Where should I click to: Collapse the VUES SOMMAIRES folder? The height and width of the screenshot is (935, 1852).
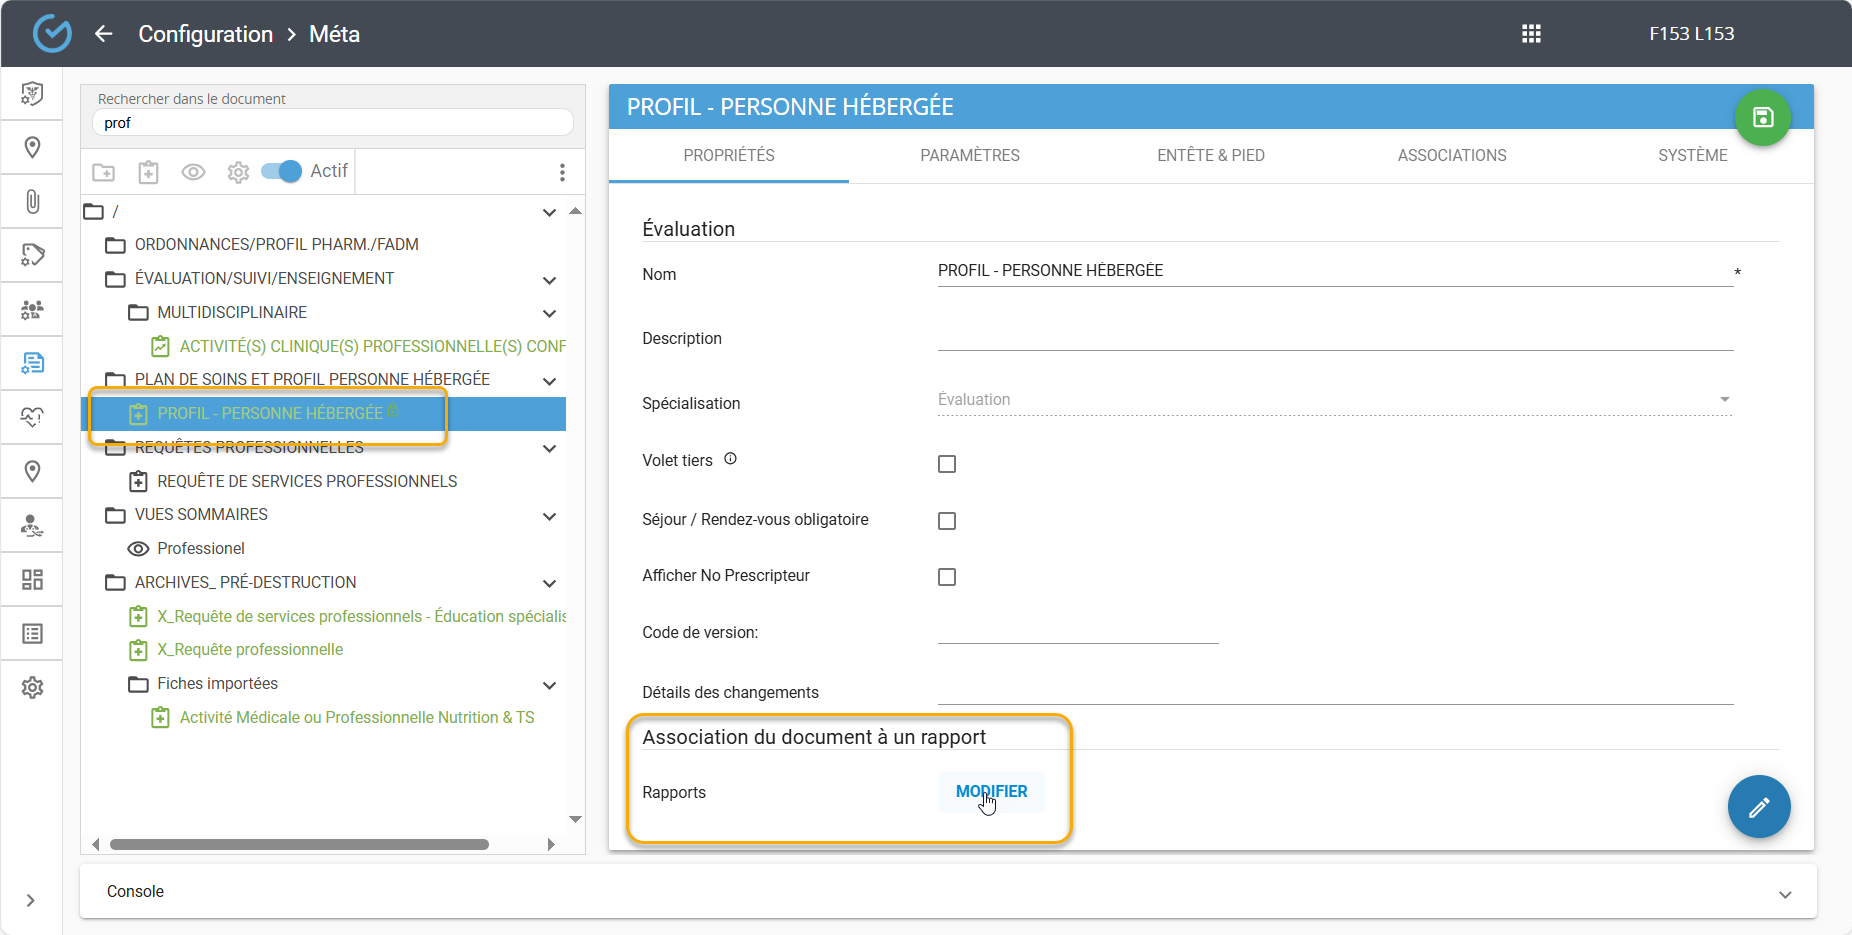(x=549, y=516)
